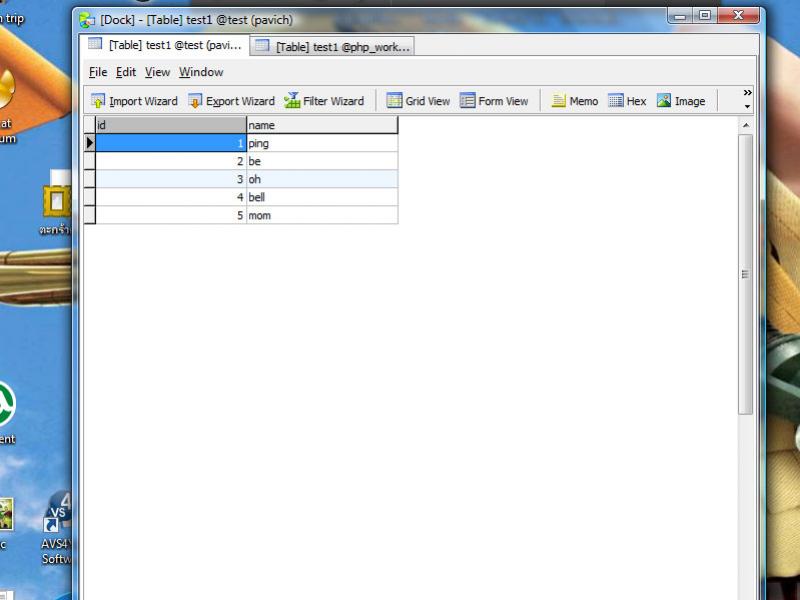Expand toolbar overflow chevron
The width and height of the screenshot is (800, 600).
747,93
